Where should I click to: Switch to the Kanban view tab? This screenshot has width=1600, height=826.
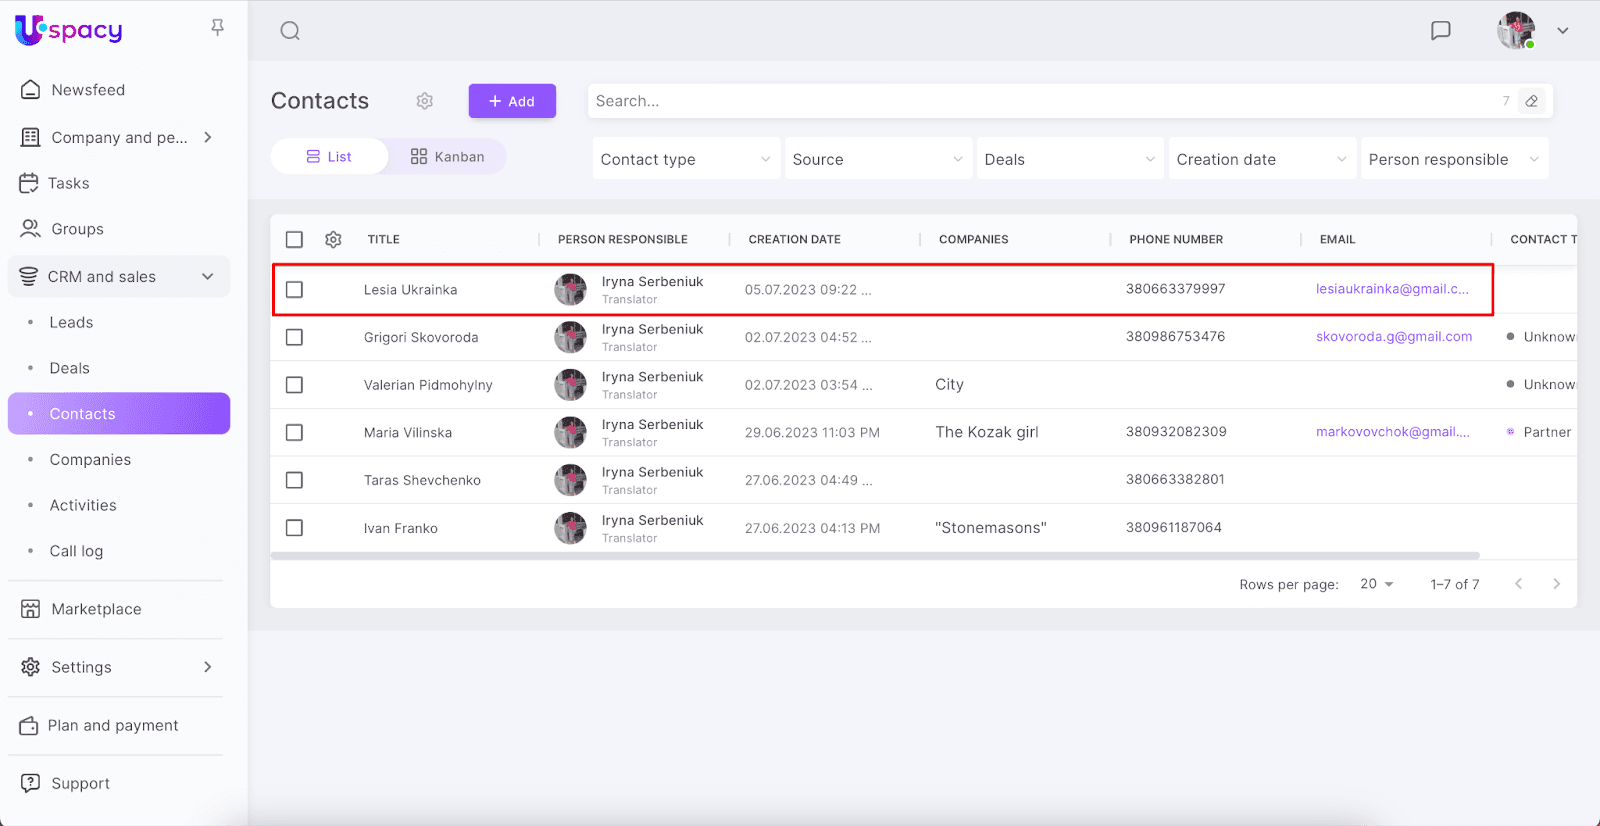pos(447,157)
